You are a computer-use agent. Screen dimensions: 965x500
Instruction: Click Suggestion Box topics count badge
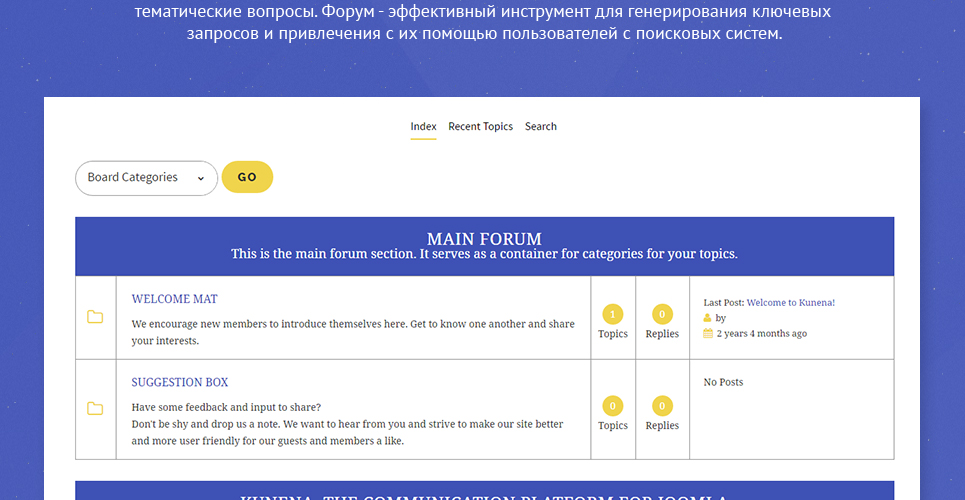612,406
